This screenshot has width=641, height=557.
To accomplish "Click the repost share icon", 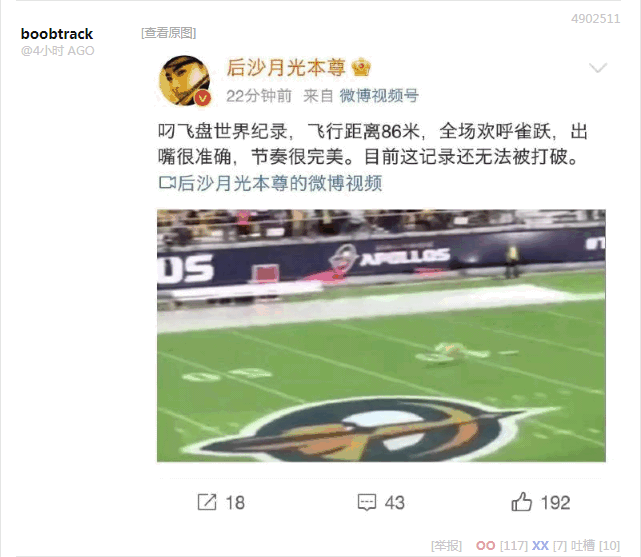I will click(207, 502).
